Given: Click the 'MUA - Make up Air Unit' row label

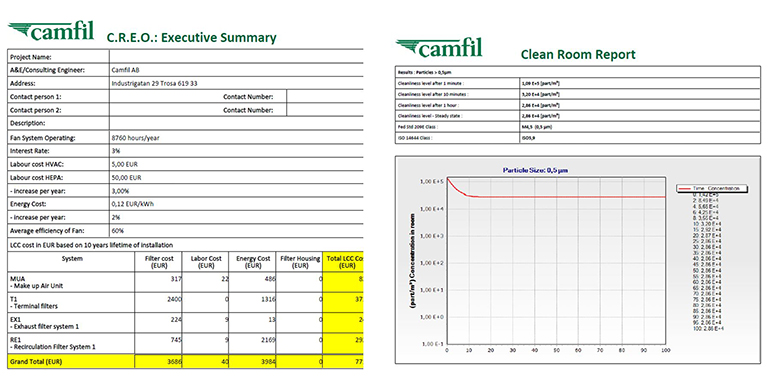Looking at the screenshot, I should point(36,282).
